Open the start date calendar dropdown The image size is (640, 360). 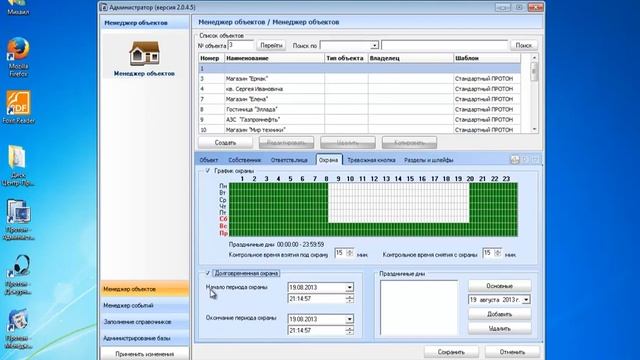349,287
